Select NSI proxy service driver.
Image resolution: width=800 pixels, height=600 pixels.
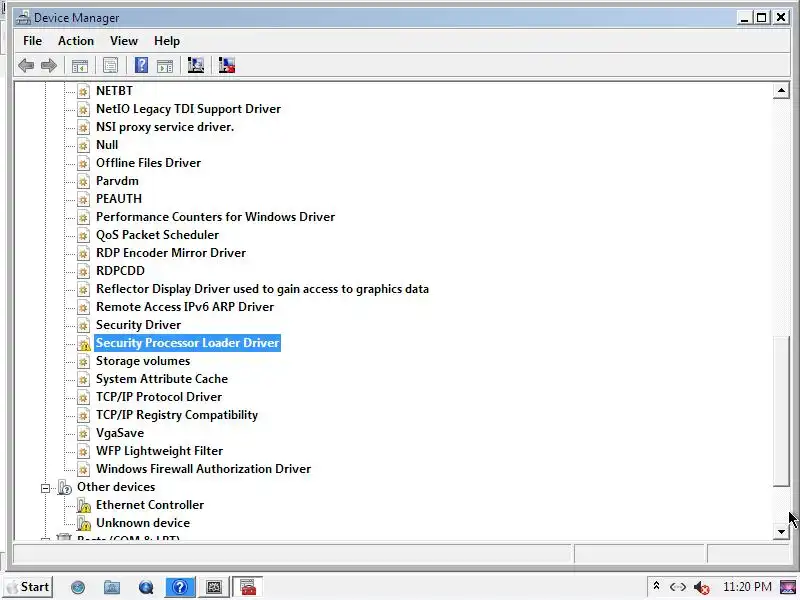(165, 127)
